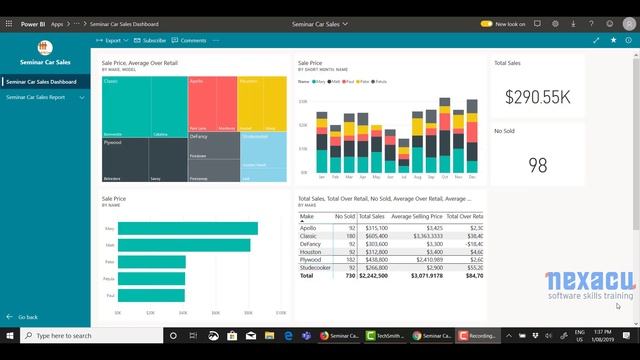
Task: Select the light blue Studecooker treemap block
Action: point(263,157)
